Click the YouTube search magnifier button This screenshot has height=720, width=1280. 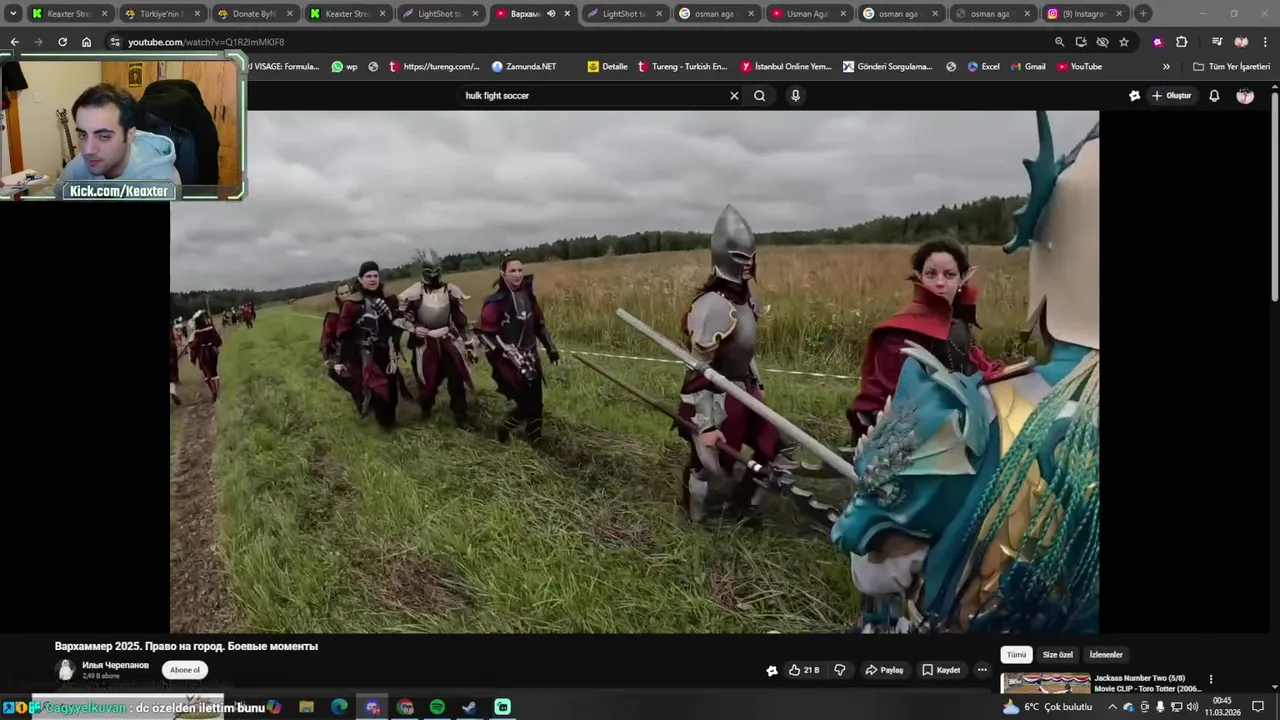tap(760, 96)
